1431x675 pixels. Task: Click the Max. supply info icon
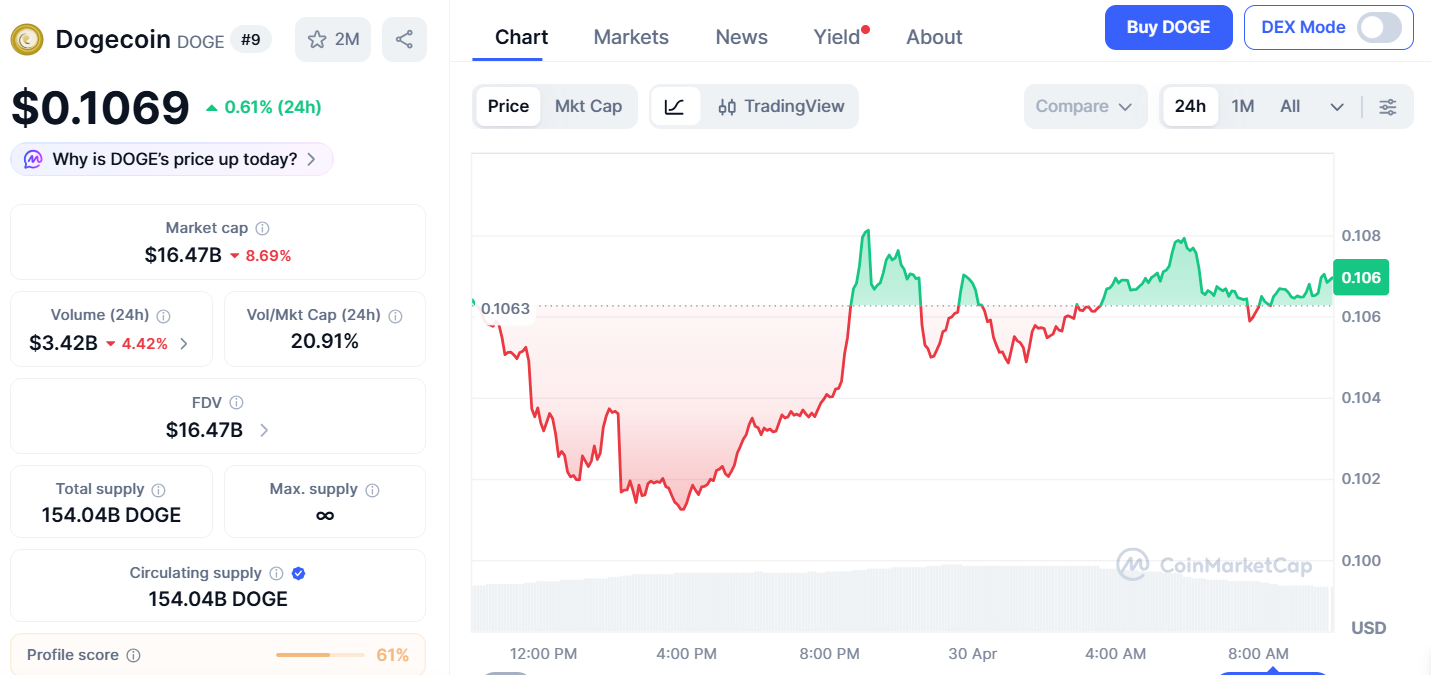tap(372, 489)
